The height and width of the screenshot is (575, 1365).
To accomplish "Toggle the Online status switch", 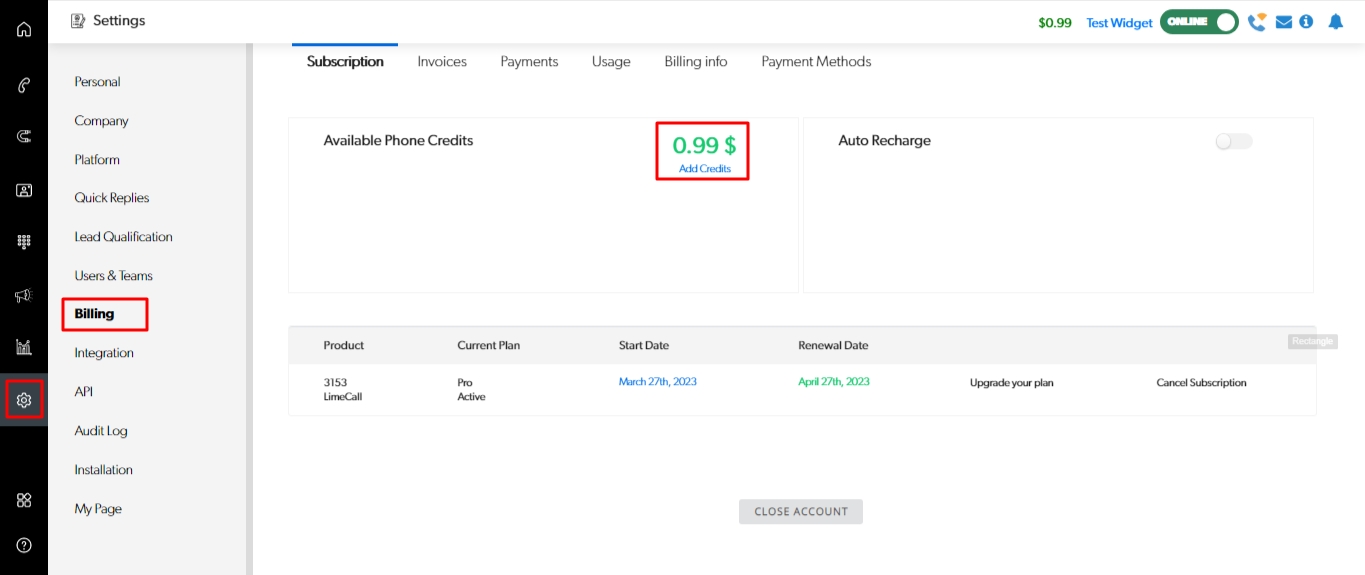I will pyautogui.click(x=1198, y=22).
